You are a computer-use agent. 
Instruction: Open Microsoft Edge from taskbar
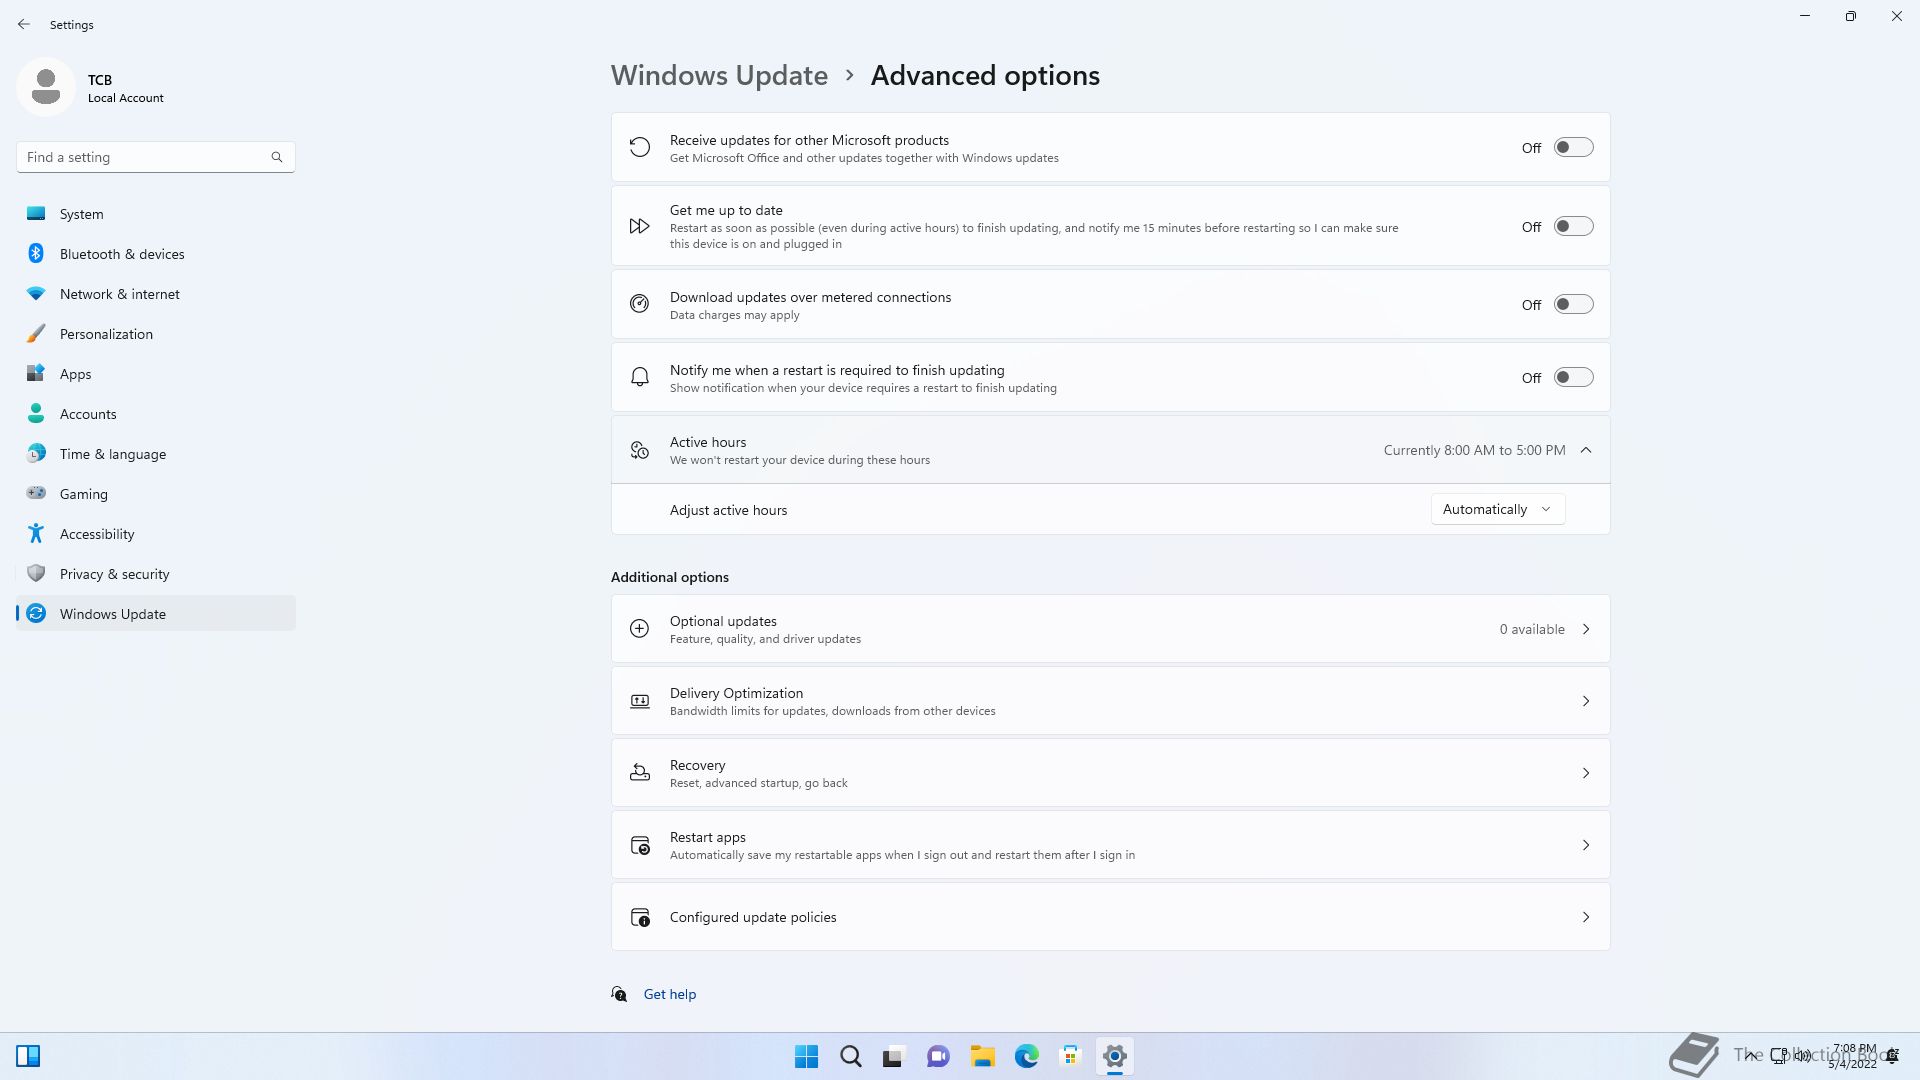click(1026, 1056)
